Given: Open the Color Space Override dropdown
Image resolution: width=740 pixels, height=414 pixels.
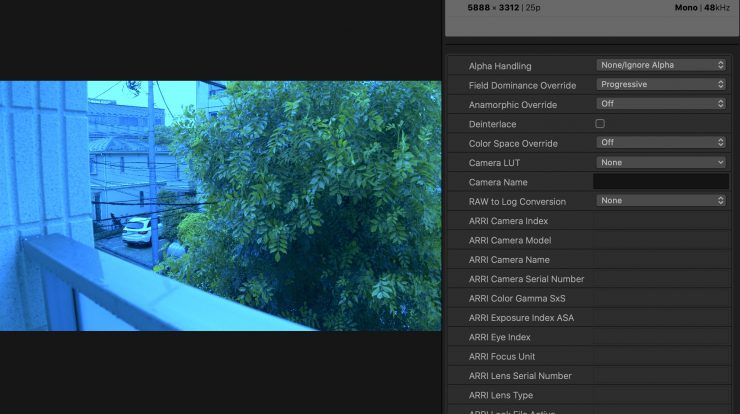Looking at the screenshot, I should [661, 143].
